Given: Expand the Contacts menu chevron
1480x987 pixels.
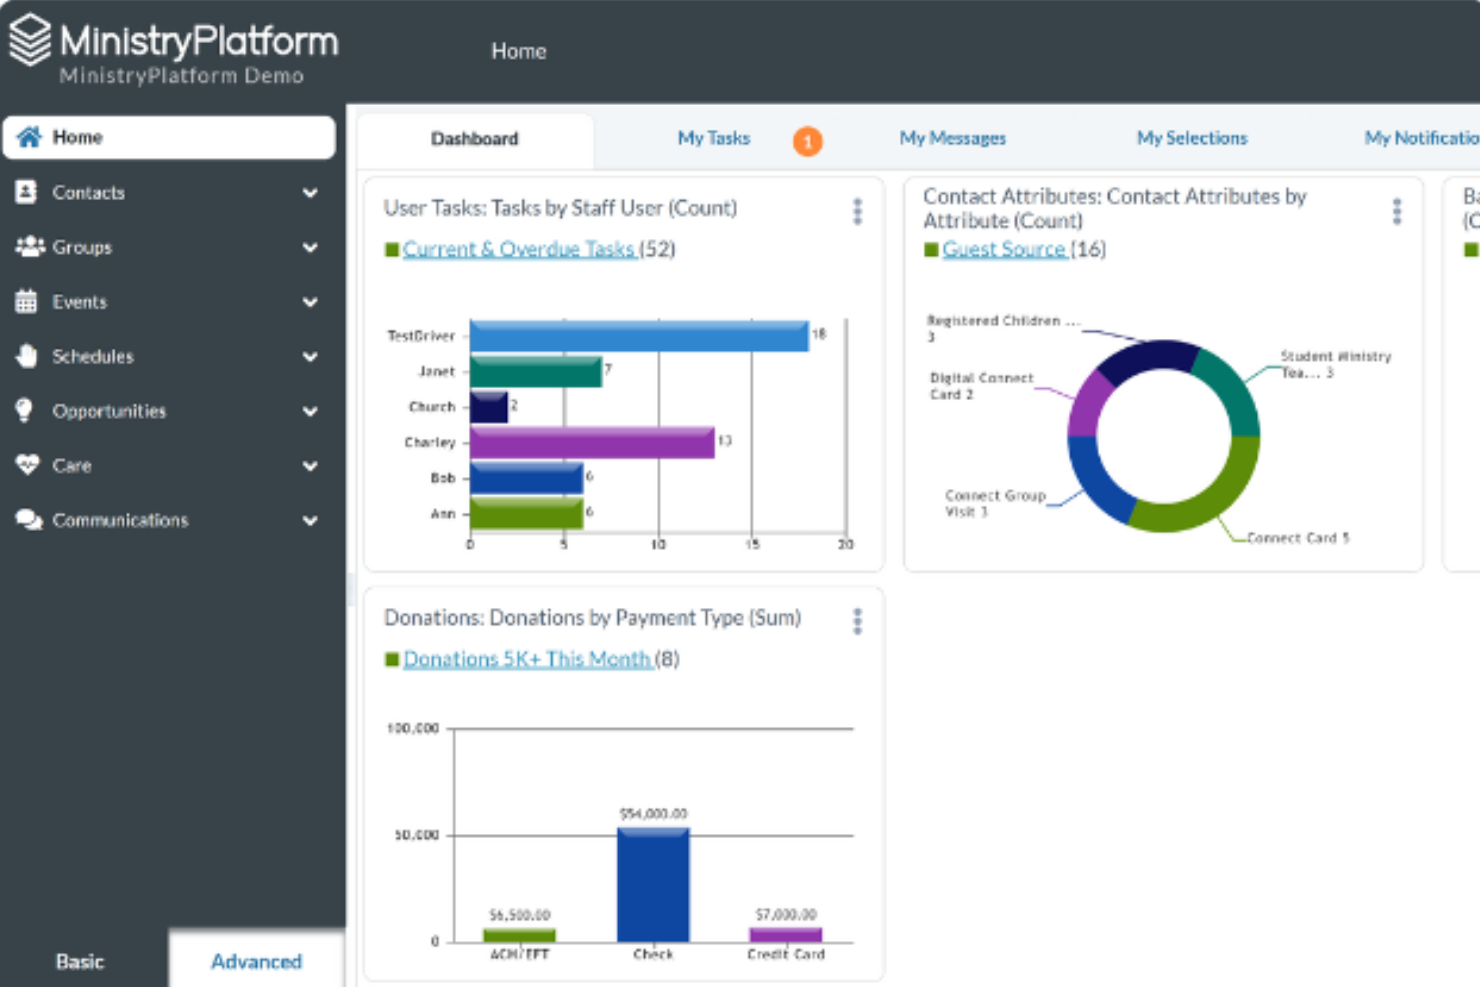Looking at the screenshot, I should pos(310,193).
